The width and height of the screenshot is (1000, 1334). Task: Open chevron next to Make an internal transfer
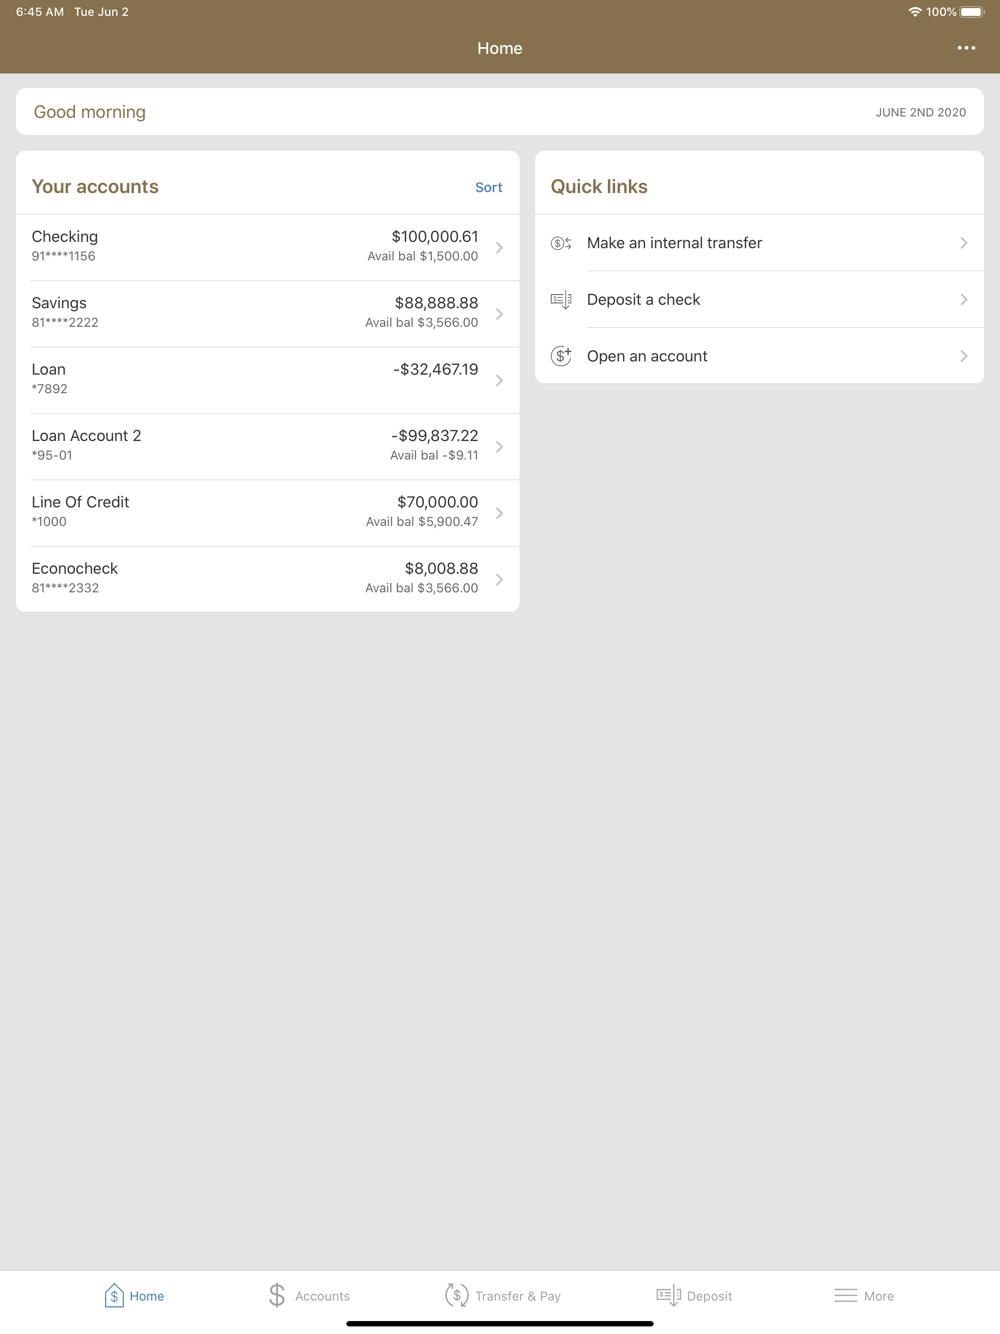pyautogui.click(x=964, y=243)
